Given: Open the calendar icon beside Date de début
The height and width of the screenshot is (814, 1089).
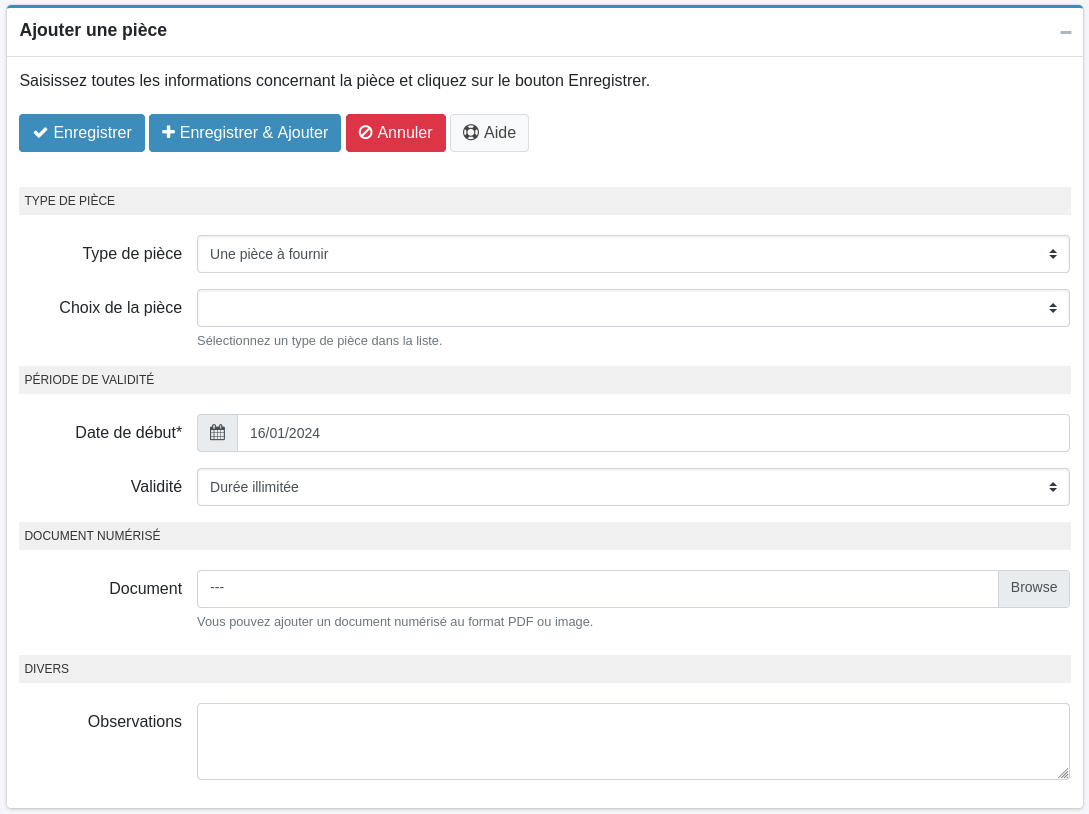Looking at the screenshot, I should click(217, 433).
